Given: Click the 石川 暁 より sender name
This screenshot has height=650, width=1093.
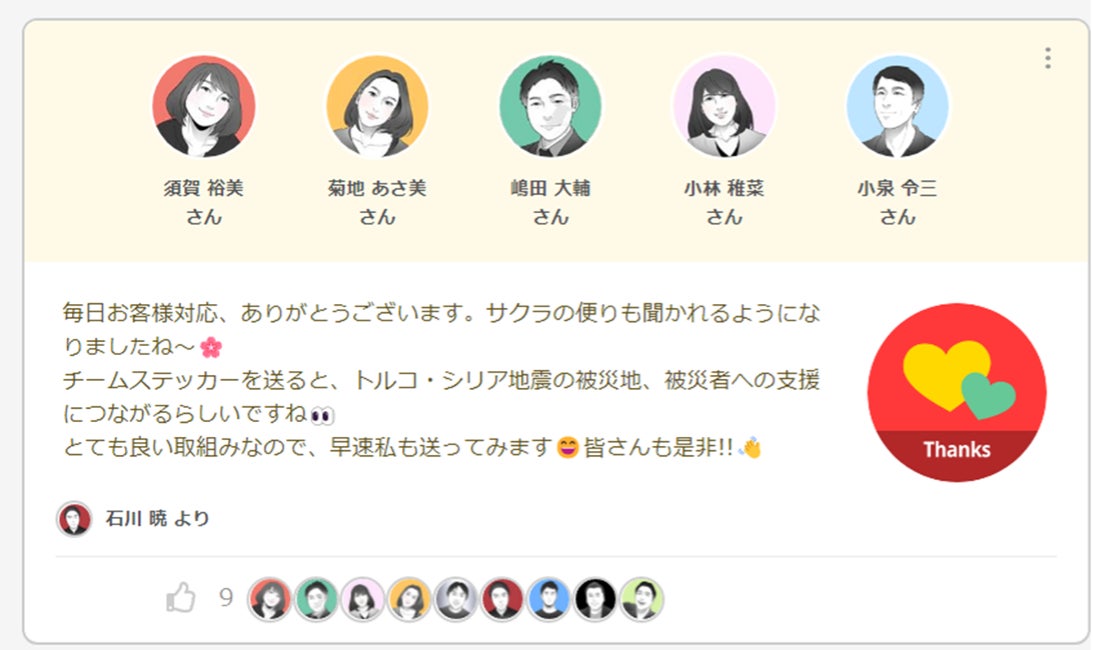Looking at the screenshot, I should coord(158,518).
